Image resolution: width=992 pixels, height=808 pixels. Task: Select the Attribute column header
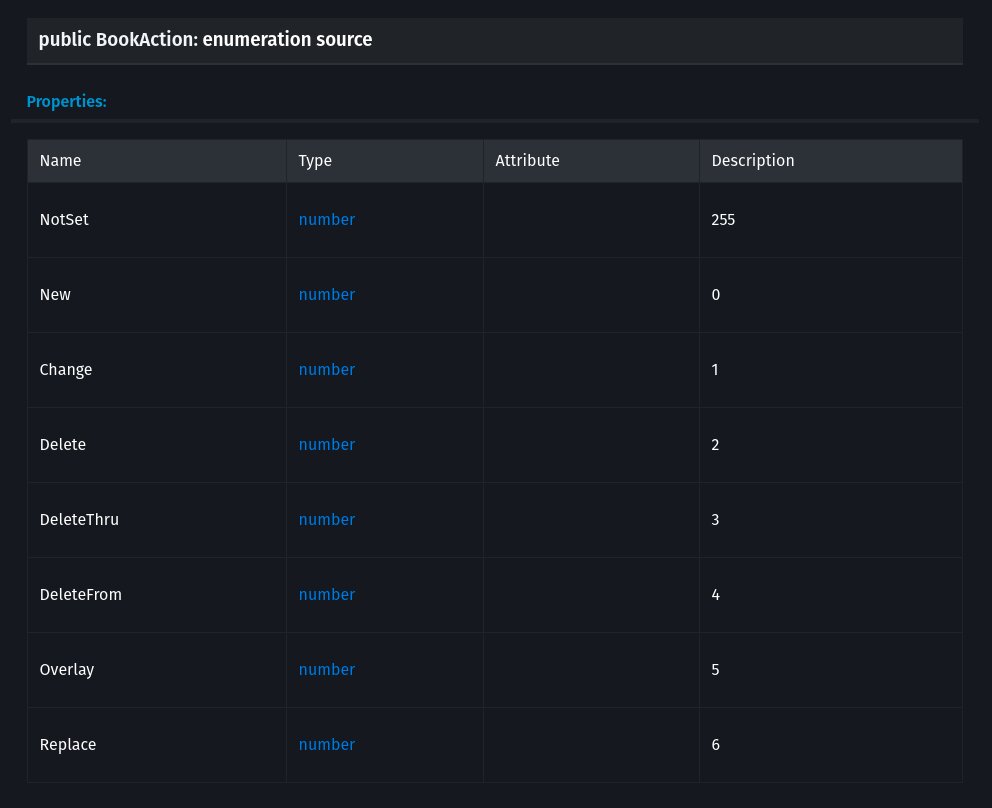pos(527,160)
